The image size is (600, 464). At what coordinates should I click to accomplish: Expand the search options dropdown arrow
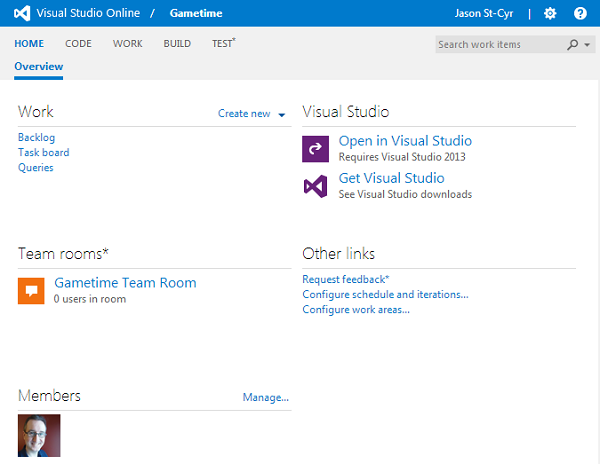pos(587,45)
